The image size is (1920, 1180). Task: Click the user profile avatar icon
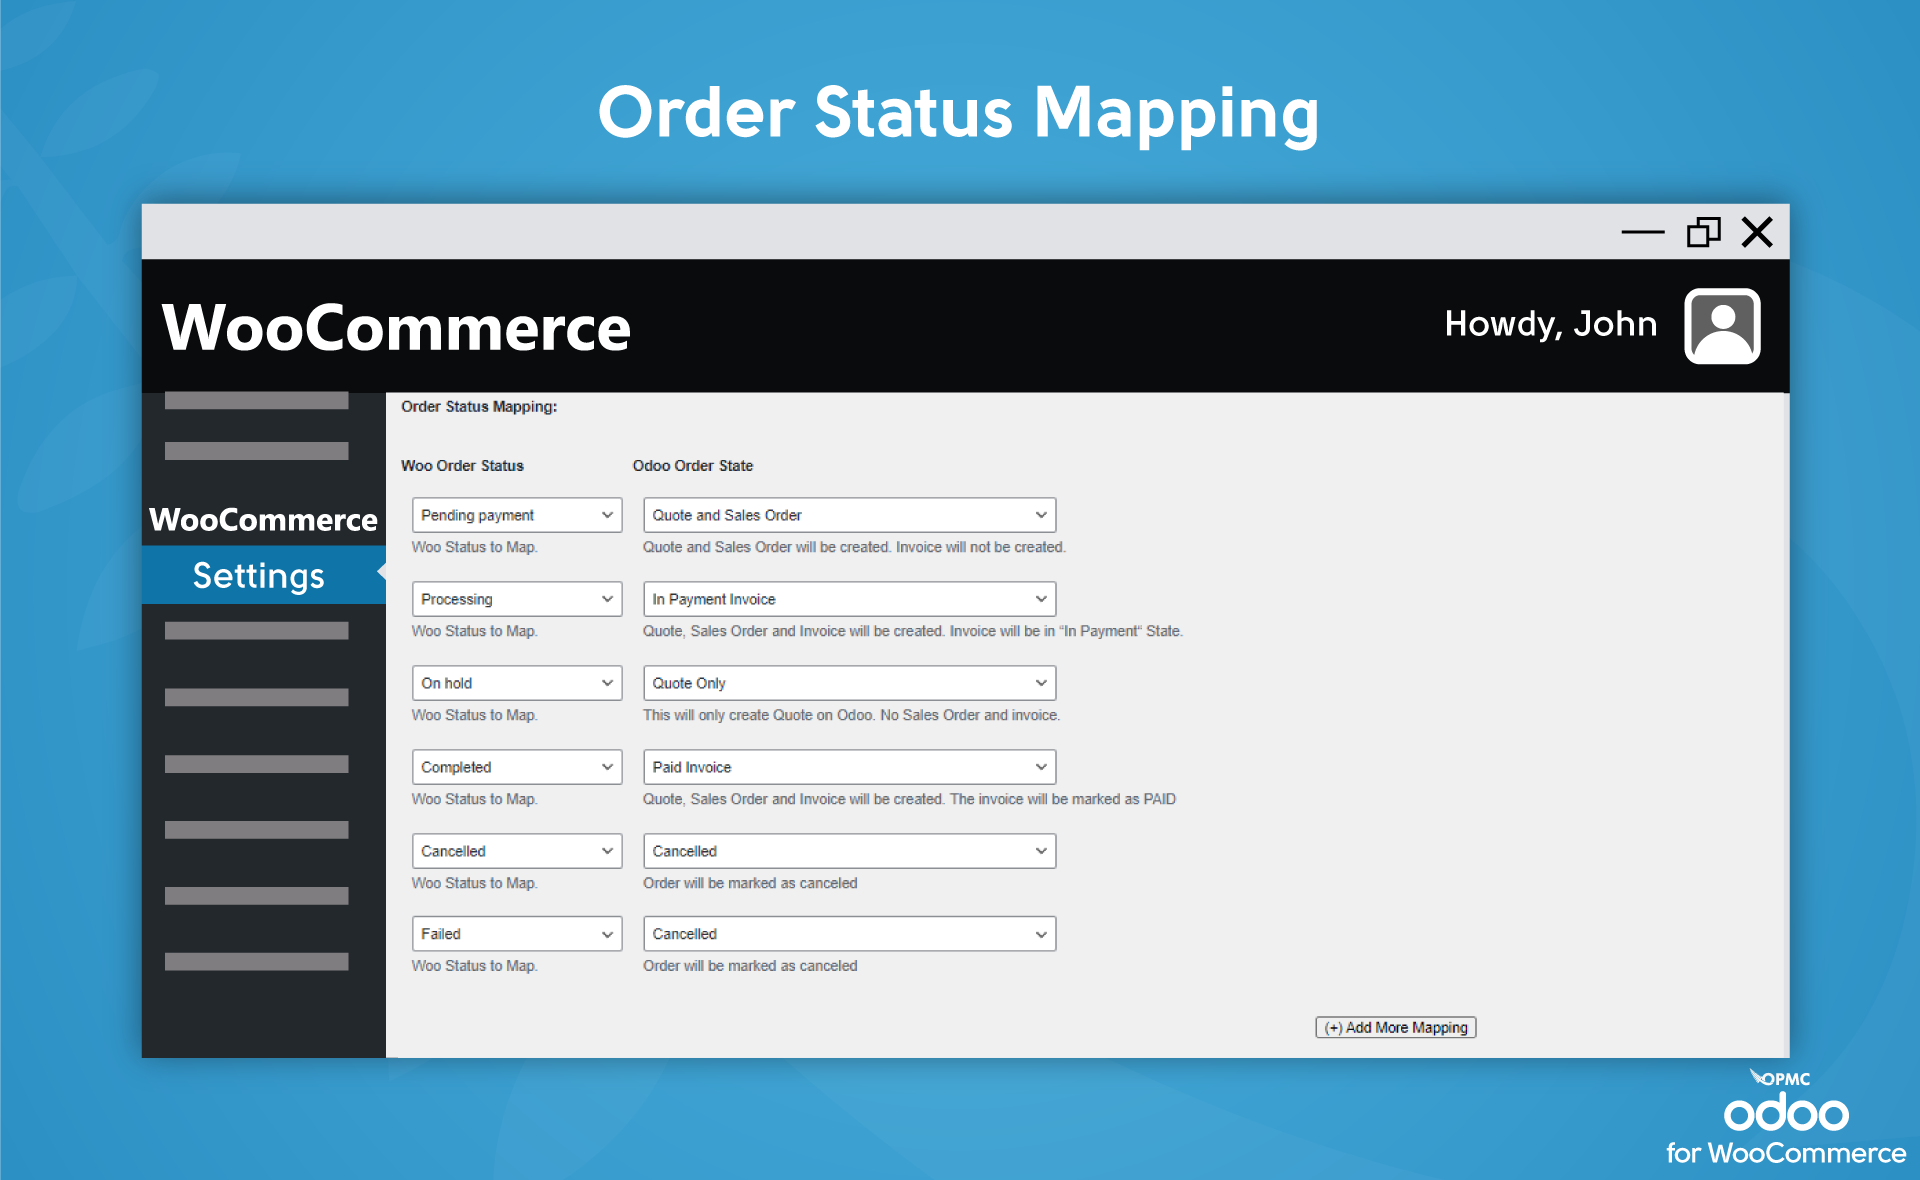tap(1721, 326)
